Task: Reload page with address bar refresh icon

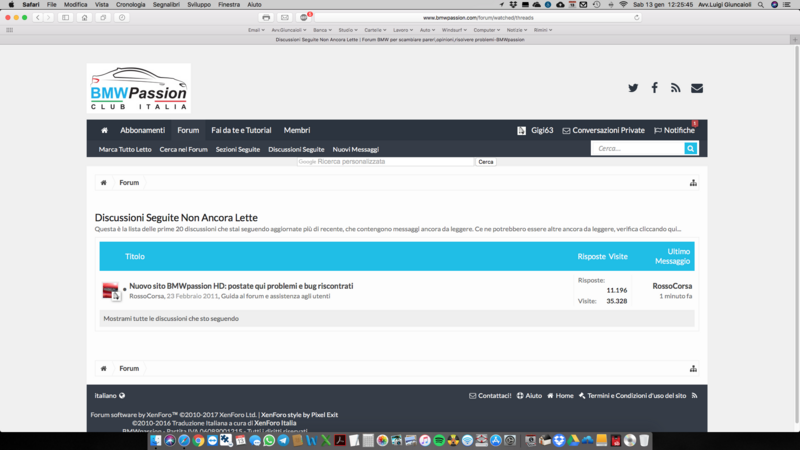Action: click(x=636, y=17)
